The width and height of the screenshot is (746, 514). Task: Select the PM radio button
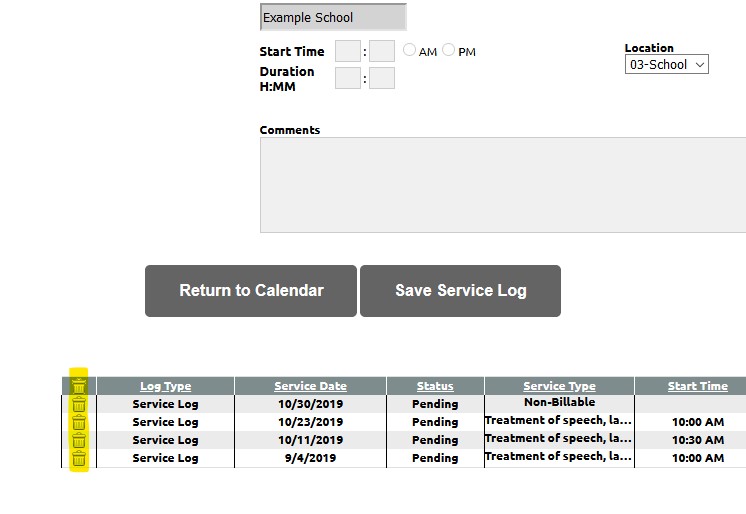(449, 49)
